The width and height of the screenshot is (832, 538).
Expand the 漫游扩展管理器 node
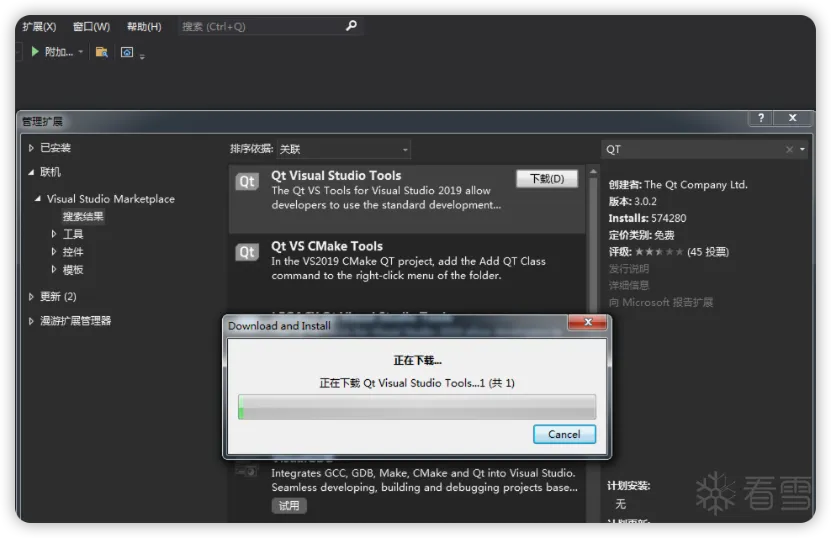coord(31,321)
